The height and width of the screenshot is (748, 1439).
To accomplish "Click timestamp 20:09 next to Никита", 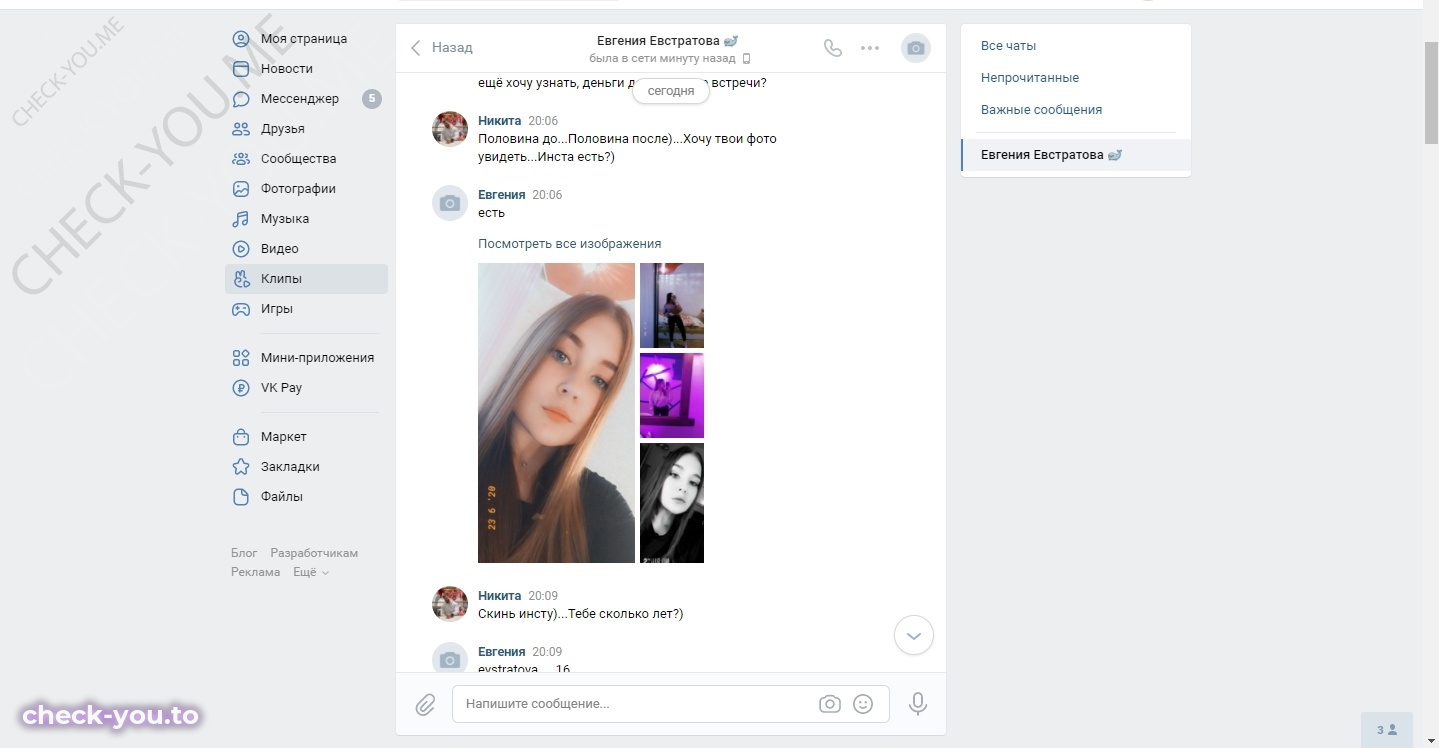I will click(543, 596).
